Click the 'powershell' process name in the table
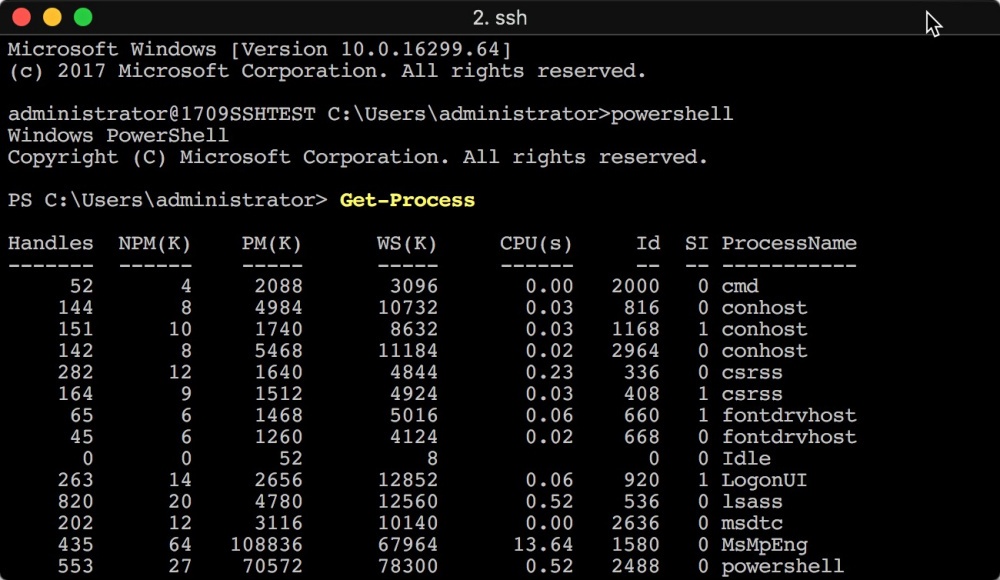Screen dimensions: 1000x580 click(783, 566)
